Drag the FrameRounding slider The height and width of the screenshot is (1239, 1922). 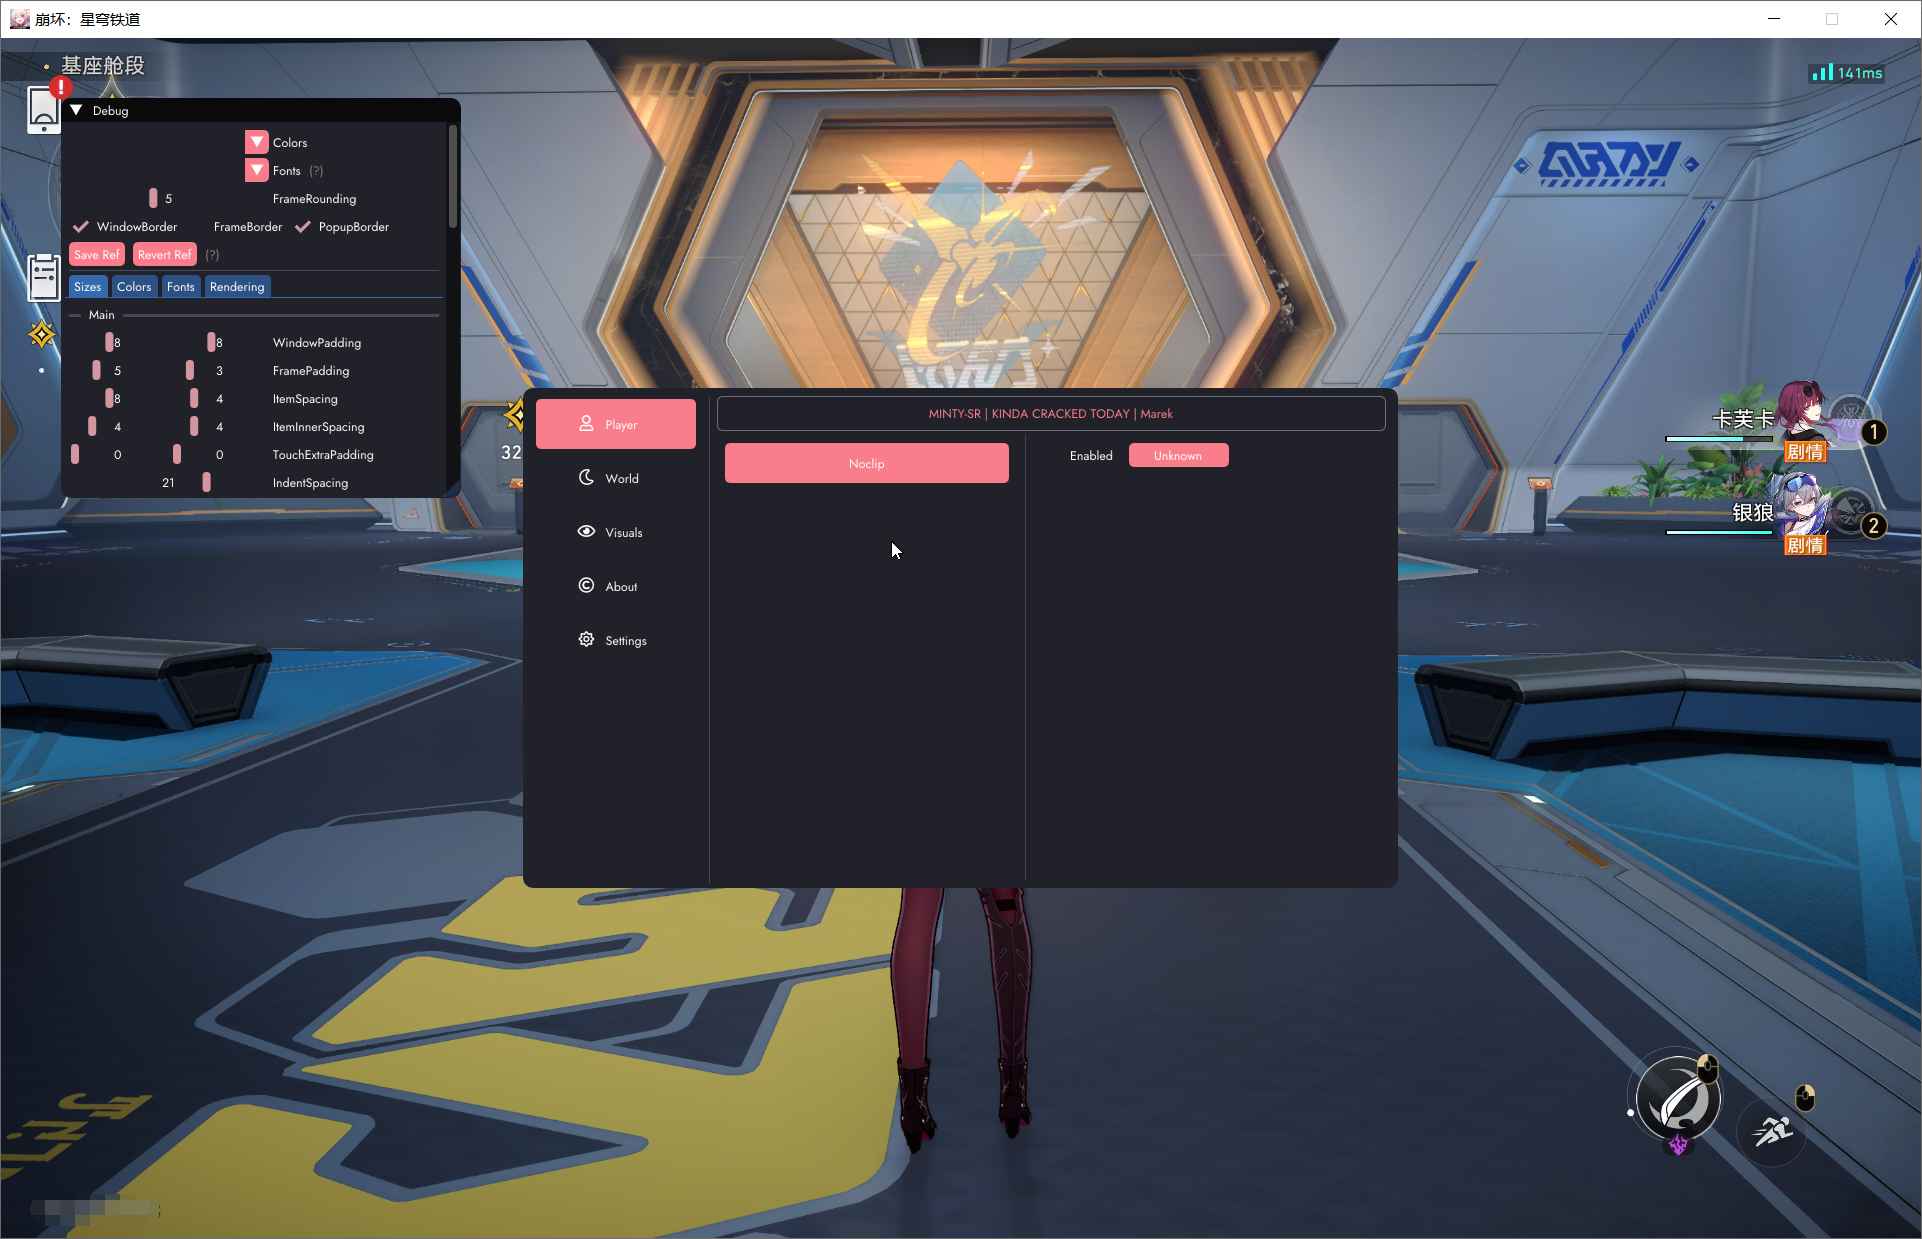(153, 198)
